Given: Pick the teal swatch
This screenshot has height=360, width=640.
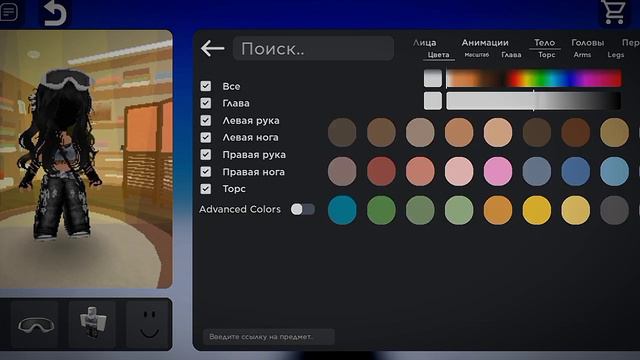Looking at the screenshot, I should point(342,210).
